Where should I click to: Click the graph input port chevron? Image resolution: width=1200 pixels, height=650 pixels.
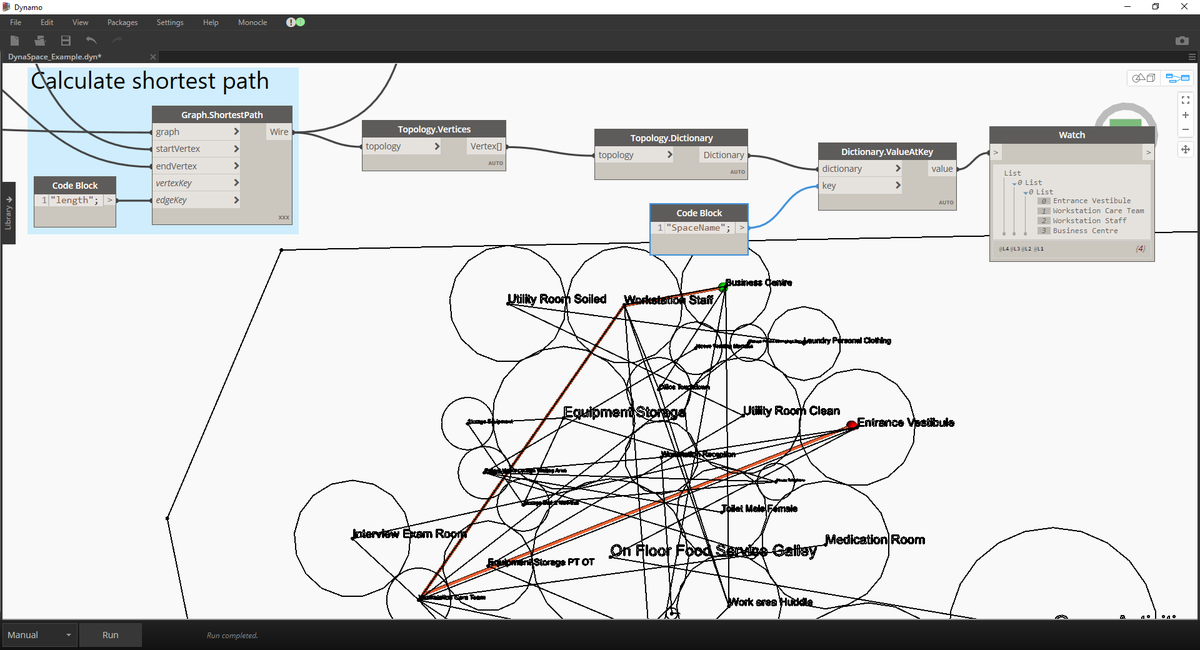click(x=236, y=131)
